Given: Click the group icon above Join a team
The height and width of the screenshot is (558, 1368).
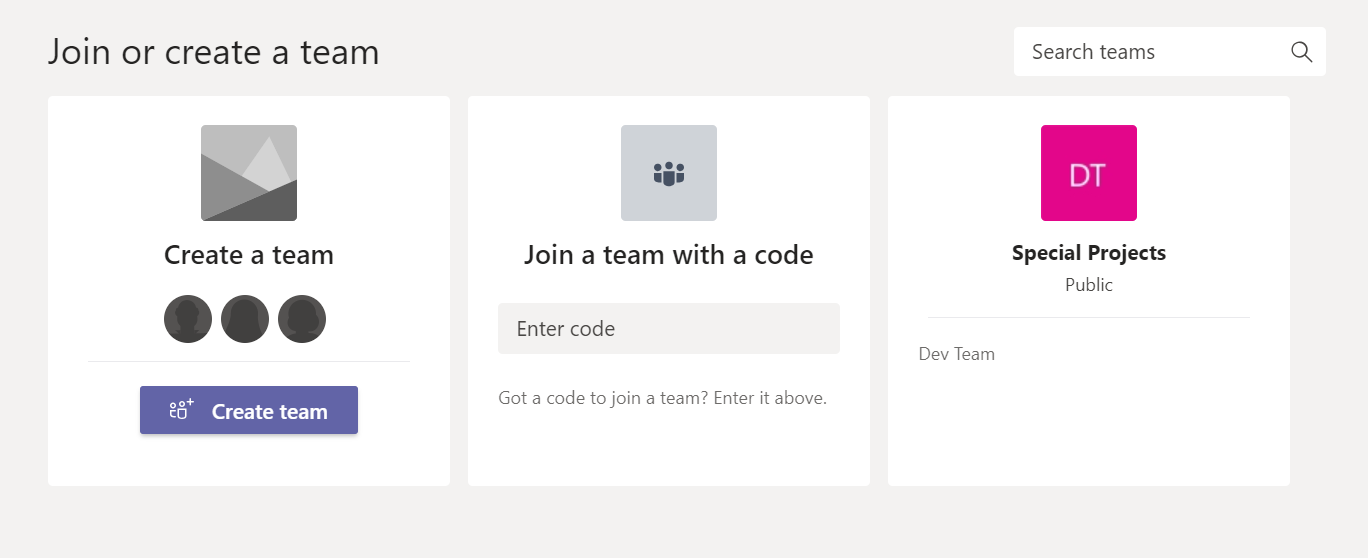Looking at the screenshot, I should point(669,173).
